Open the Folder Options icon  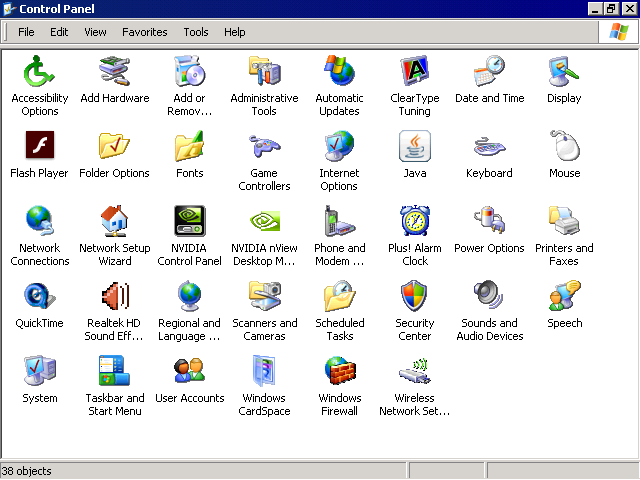click(114, 145)
